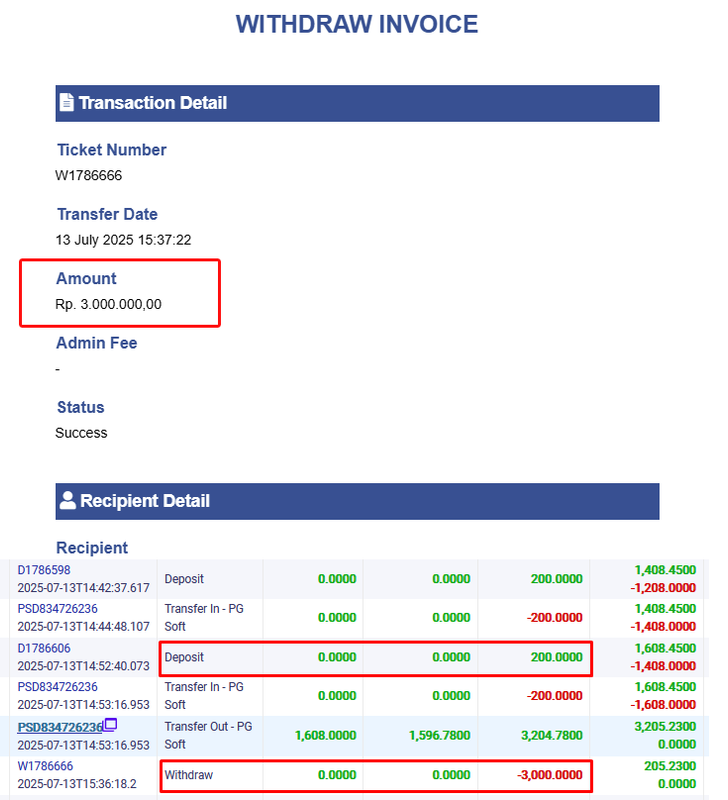Click value -1,208.0000 in first row

point(663,588)
